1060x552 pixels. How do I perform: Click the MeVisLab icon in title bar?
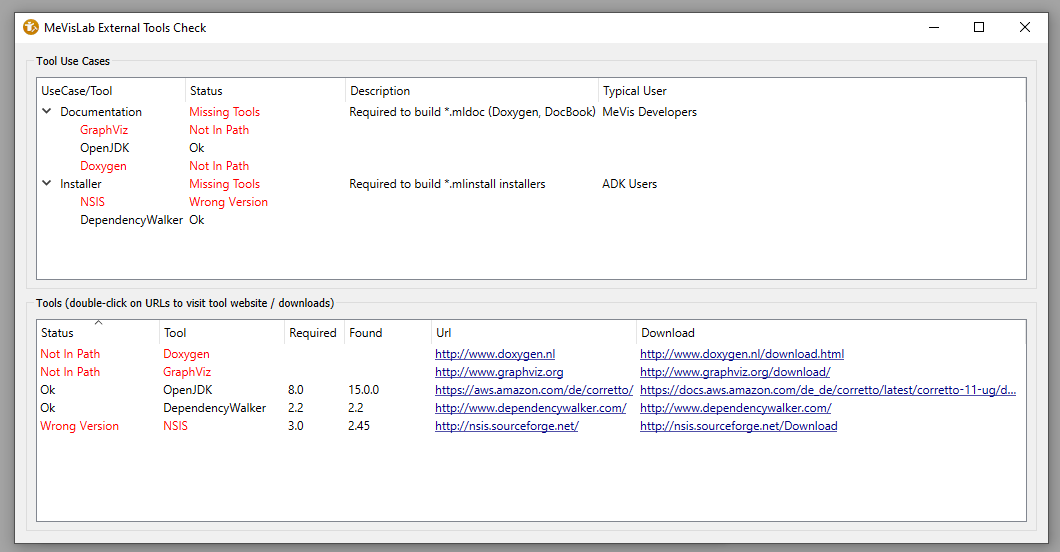point(31,28)
